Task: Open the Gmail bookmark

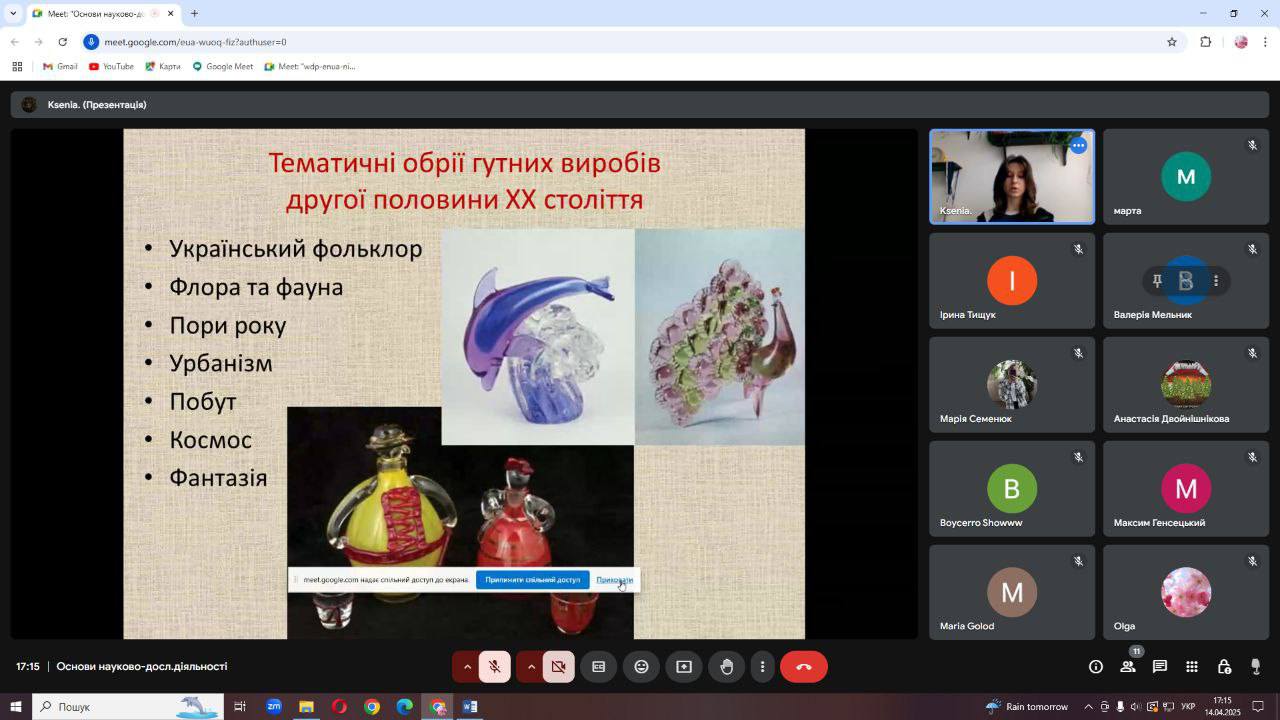Action: [60, 67]
